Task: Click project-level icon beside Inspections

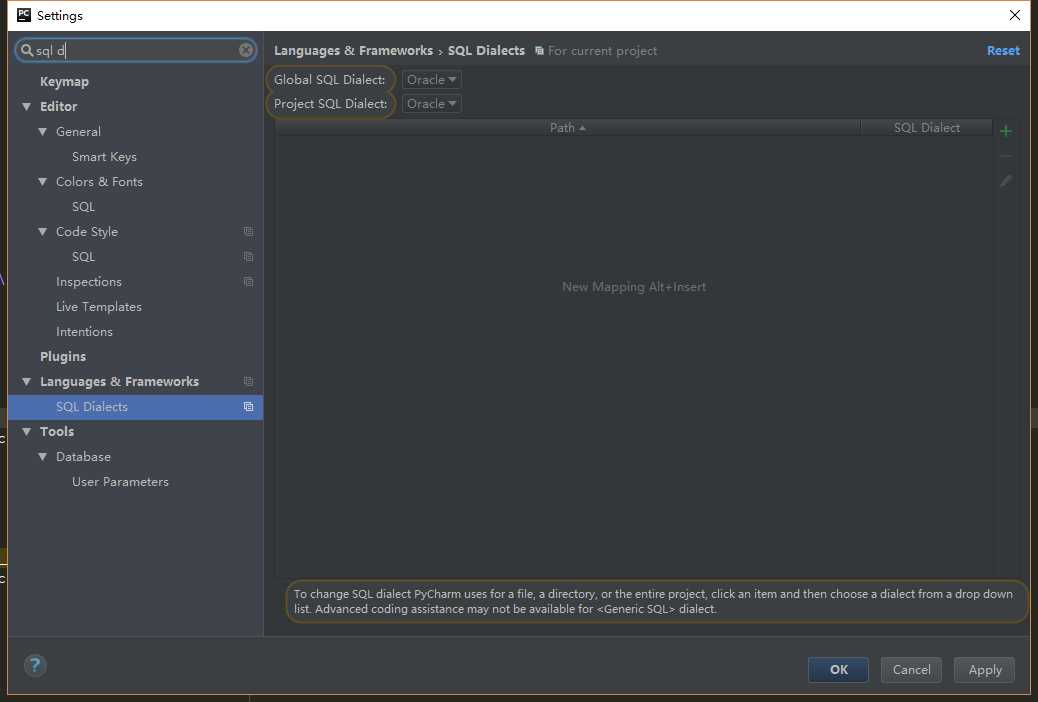Action: pyautogui.click(x=248, y=282)
